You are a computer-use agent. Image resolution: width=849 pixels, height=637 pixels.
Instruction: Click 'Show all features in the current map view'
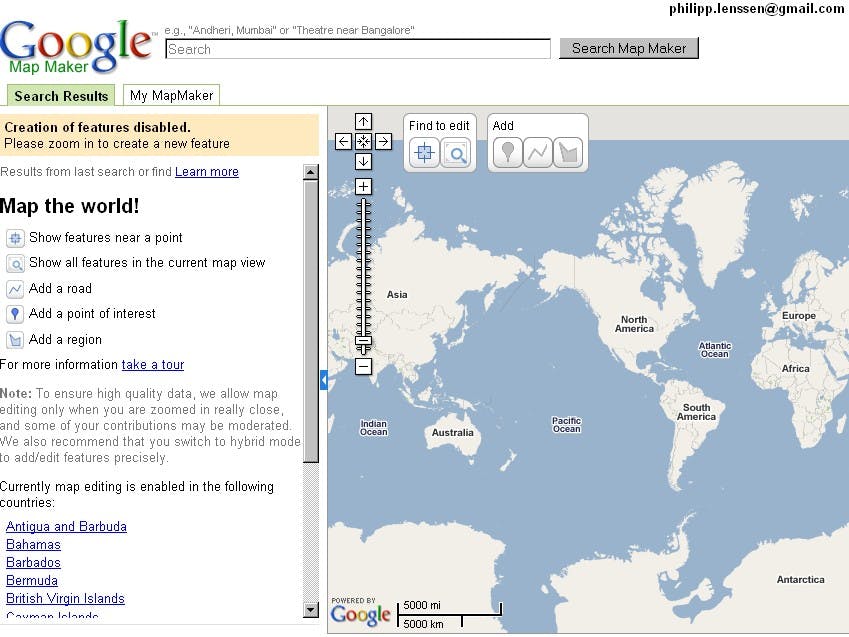pyautogui.click(x=147, y=263)
